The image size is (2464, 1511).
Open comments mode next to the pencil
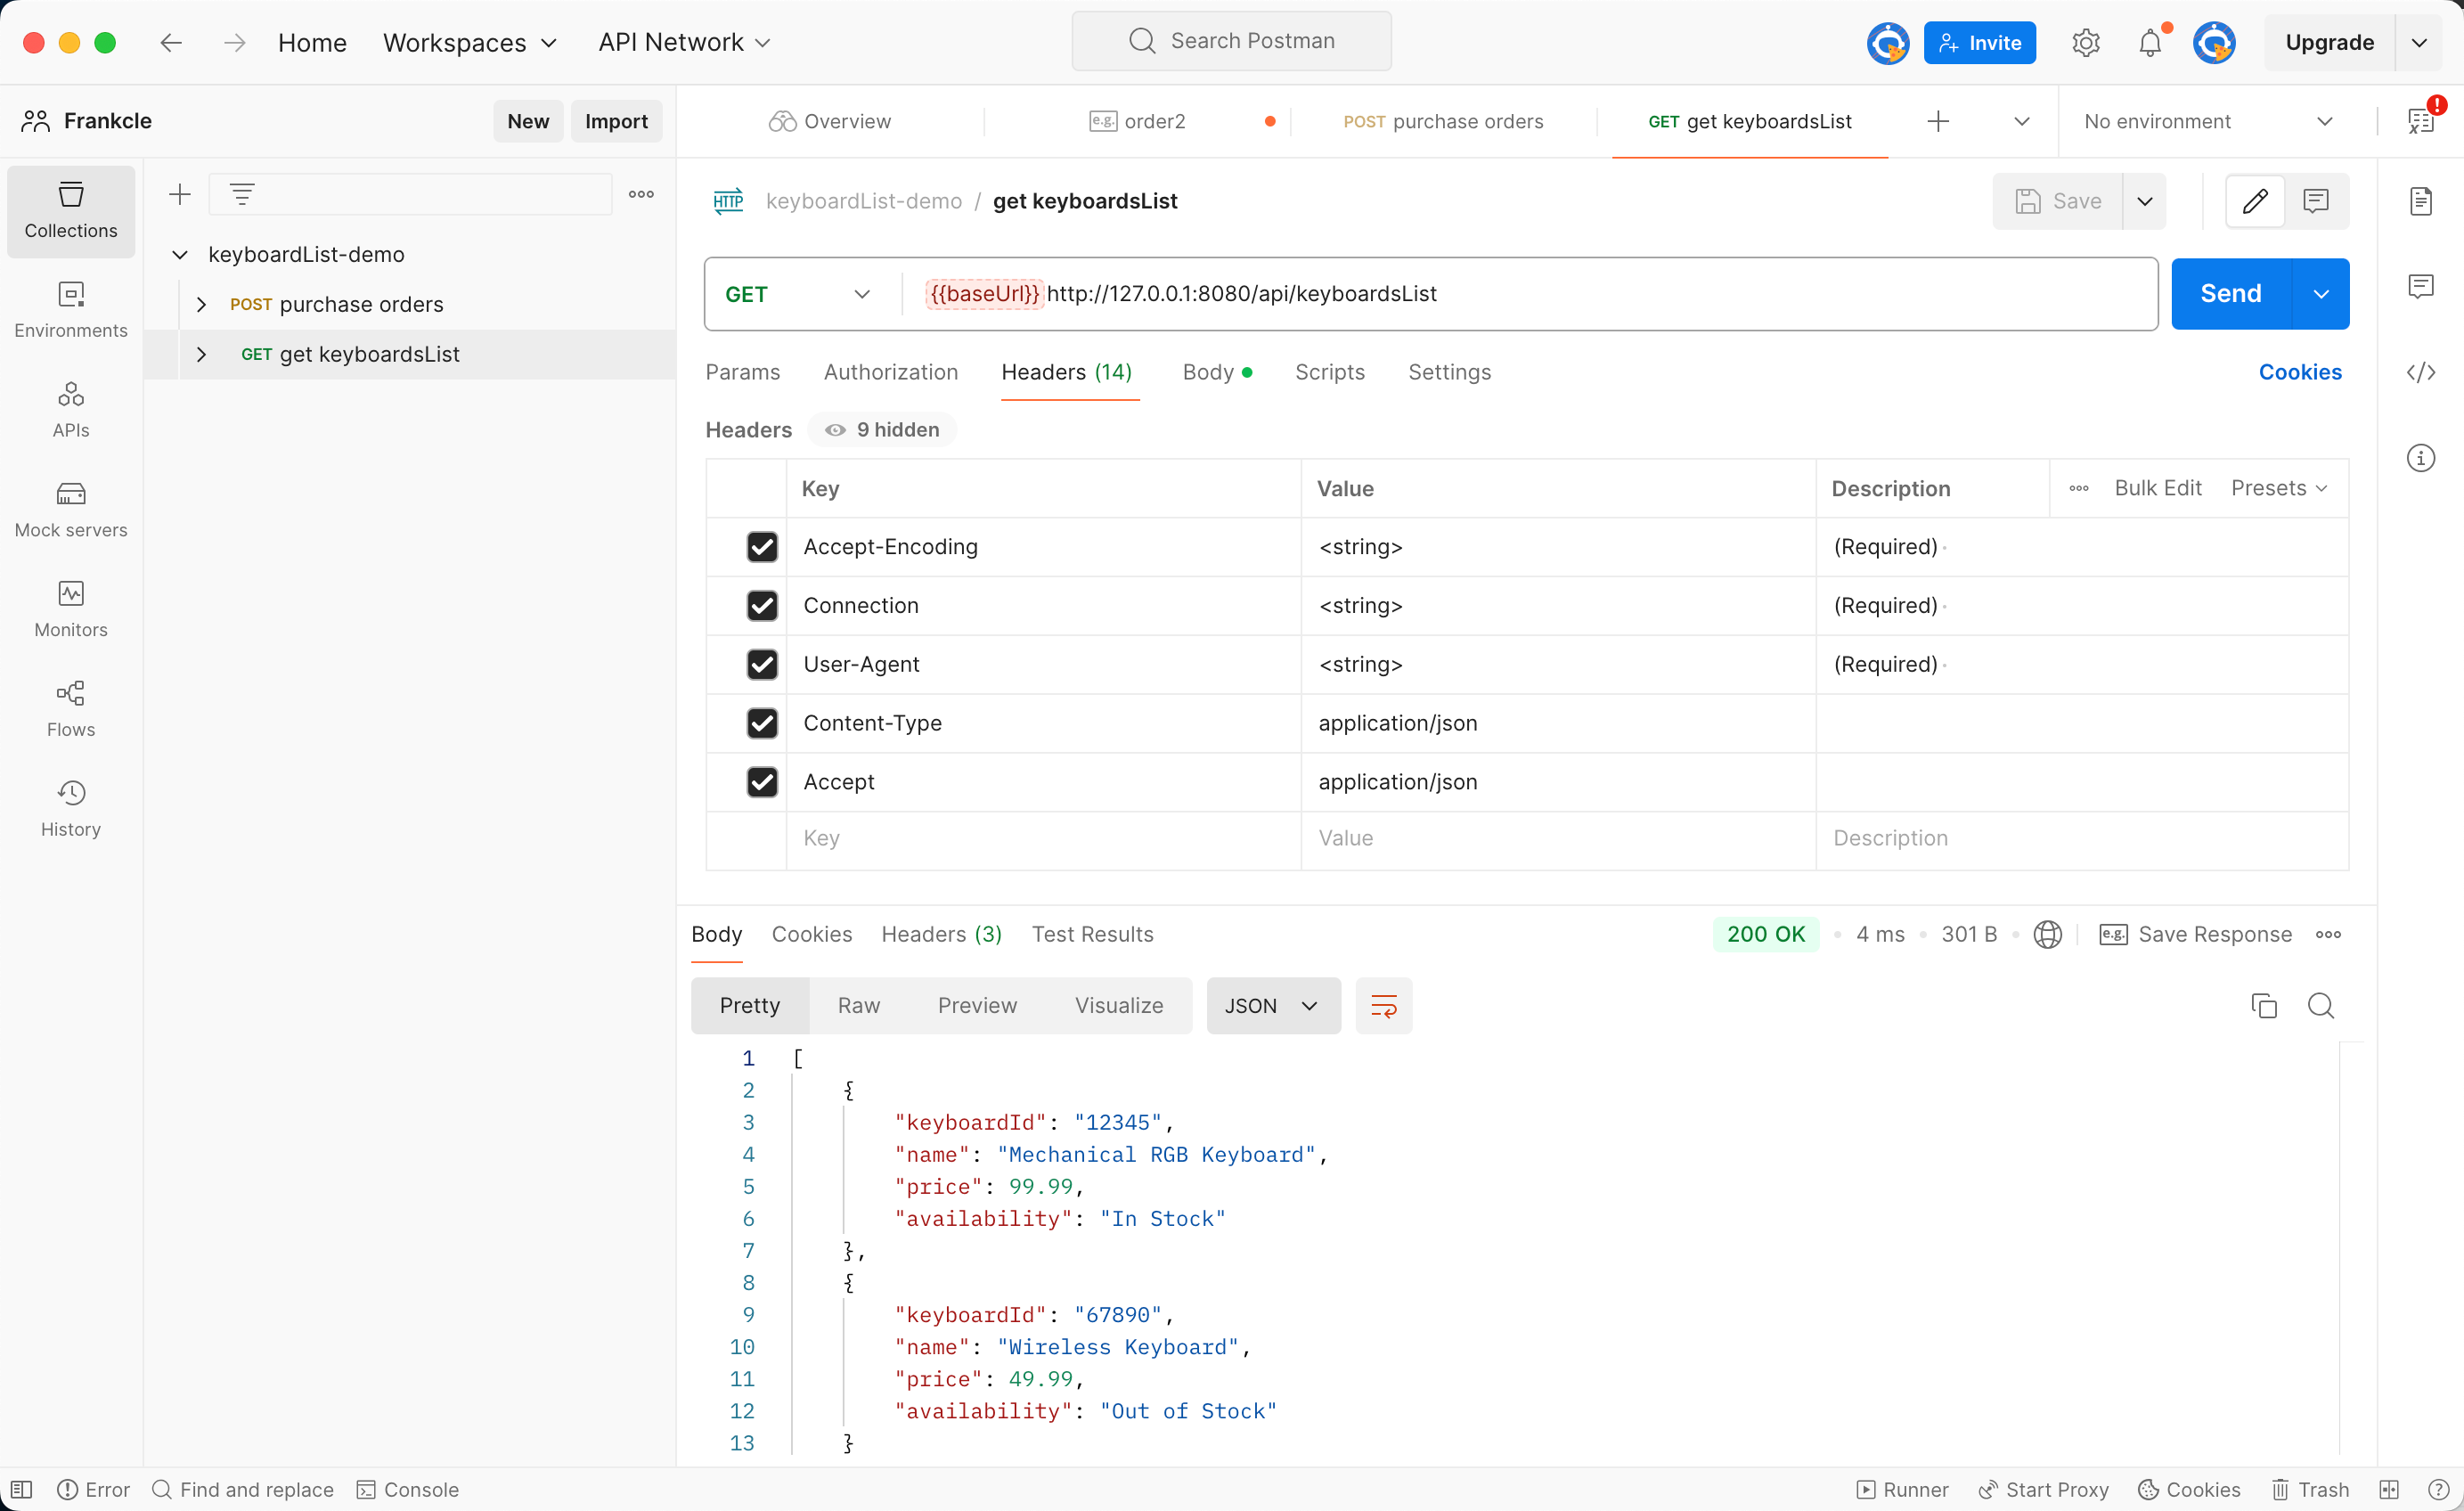tap(2316, 201)
